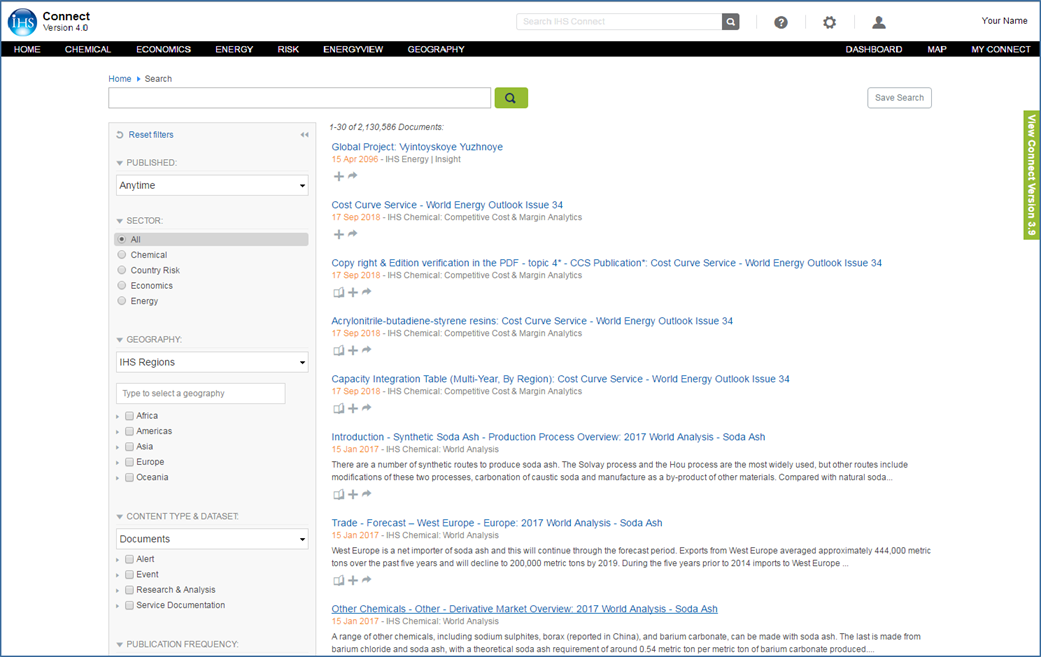Click the Reset filters link
The height and width of the screenshot is (657, 1041).
[150, 135]
